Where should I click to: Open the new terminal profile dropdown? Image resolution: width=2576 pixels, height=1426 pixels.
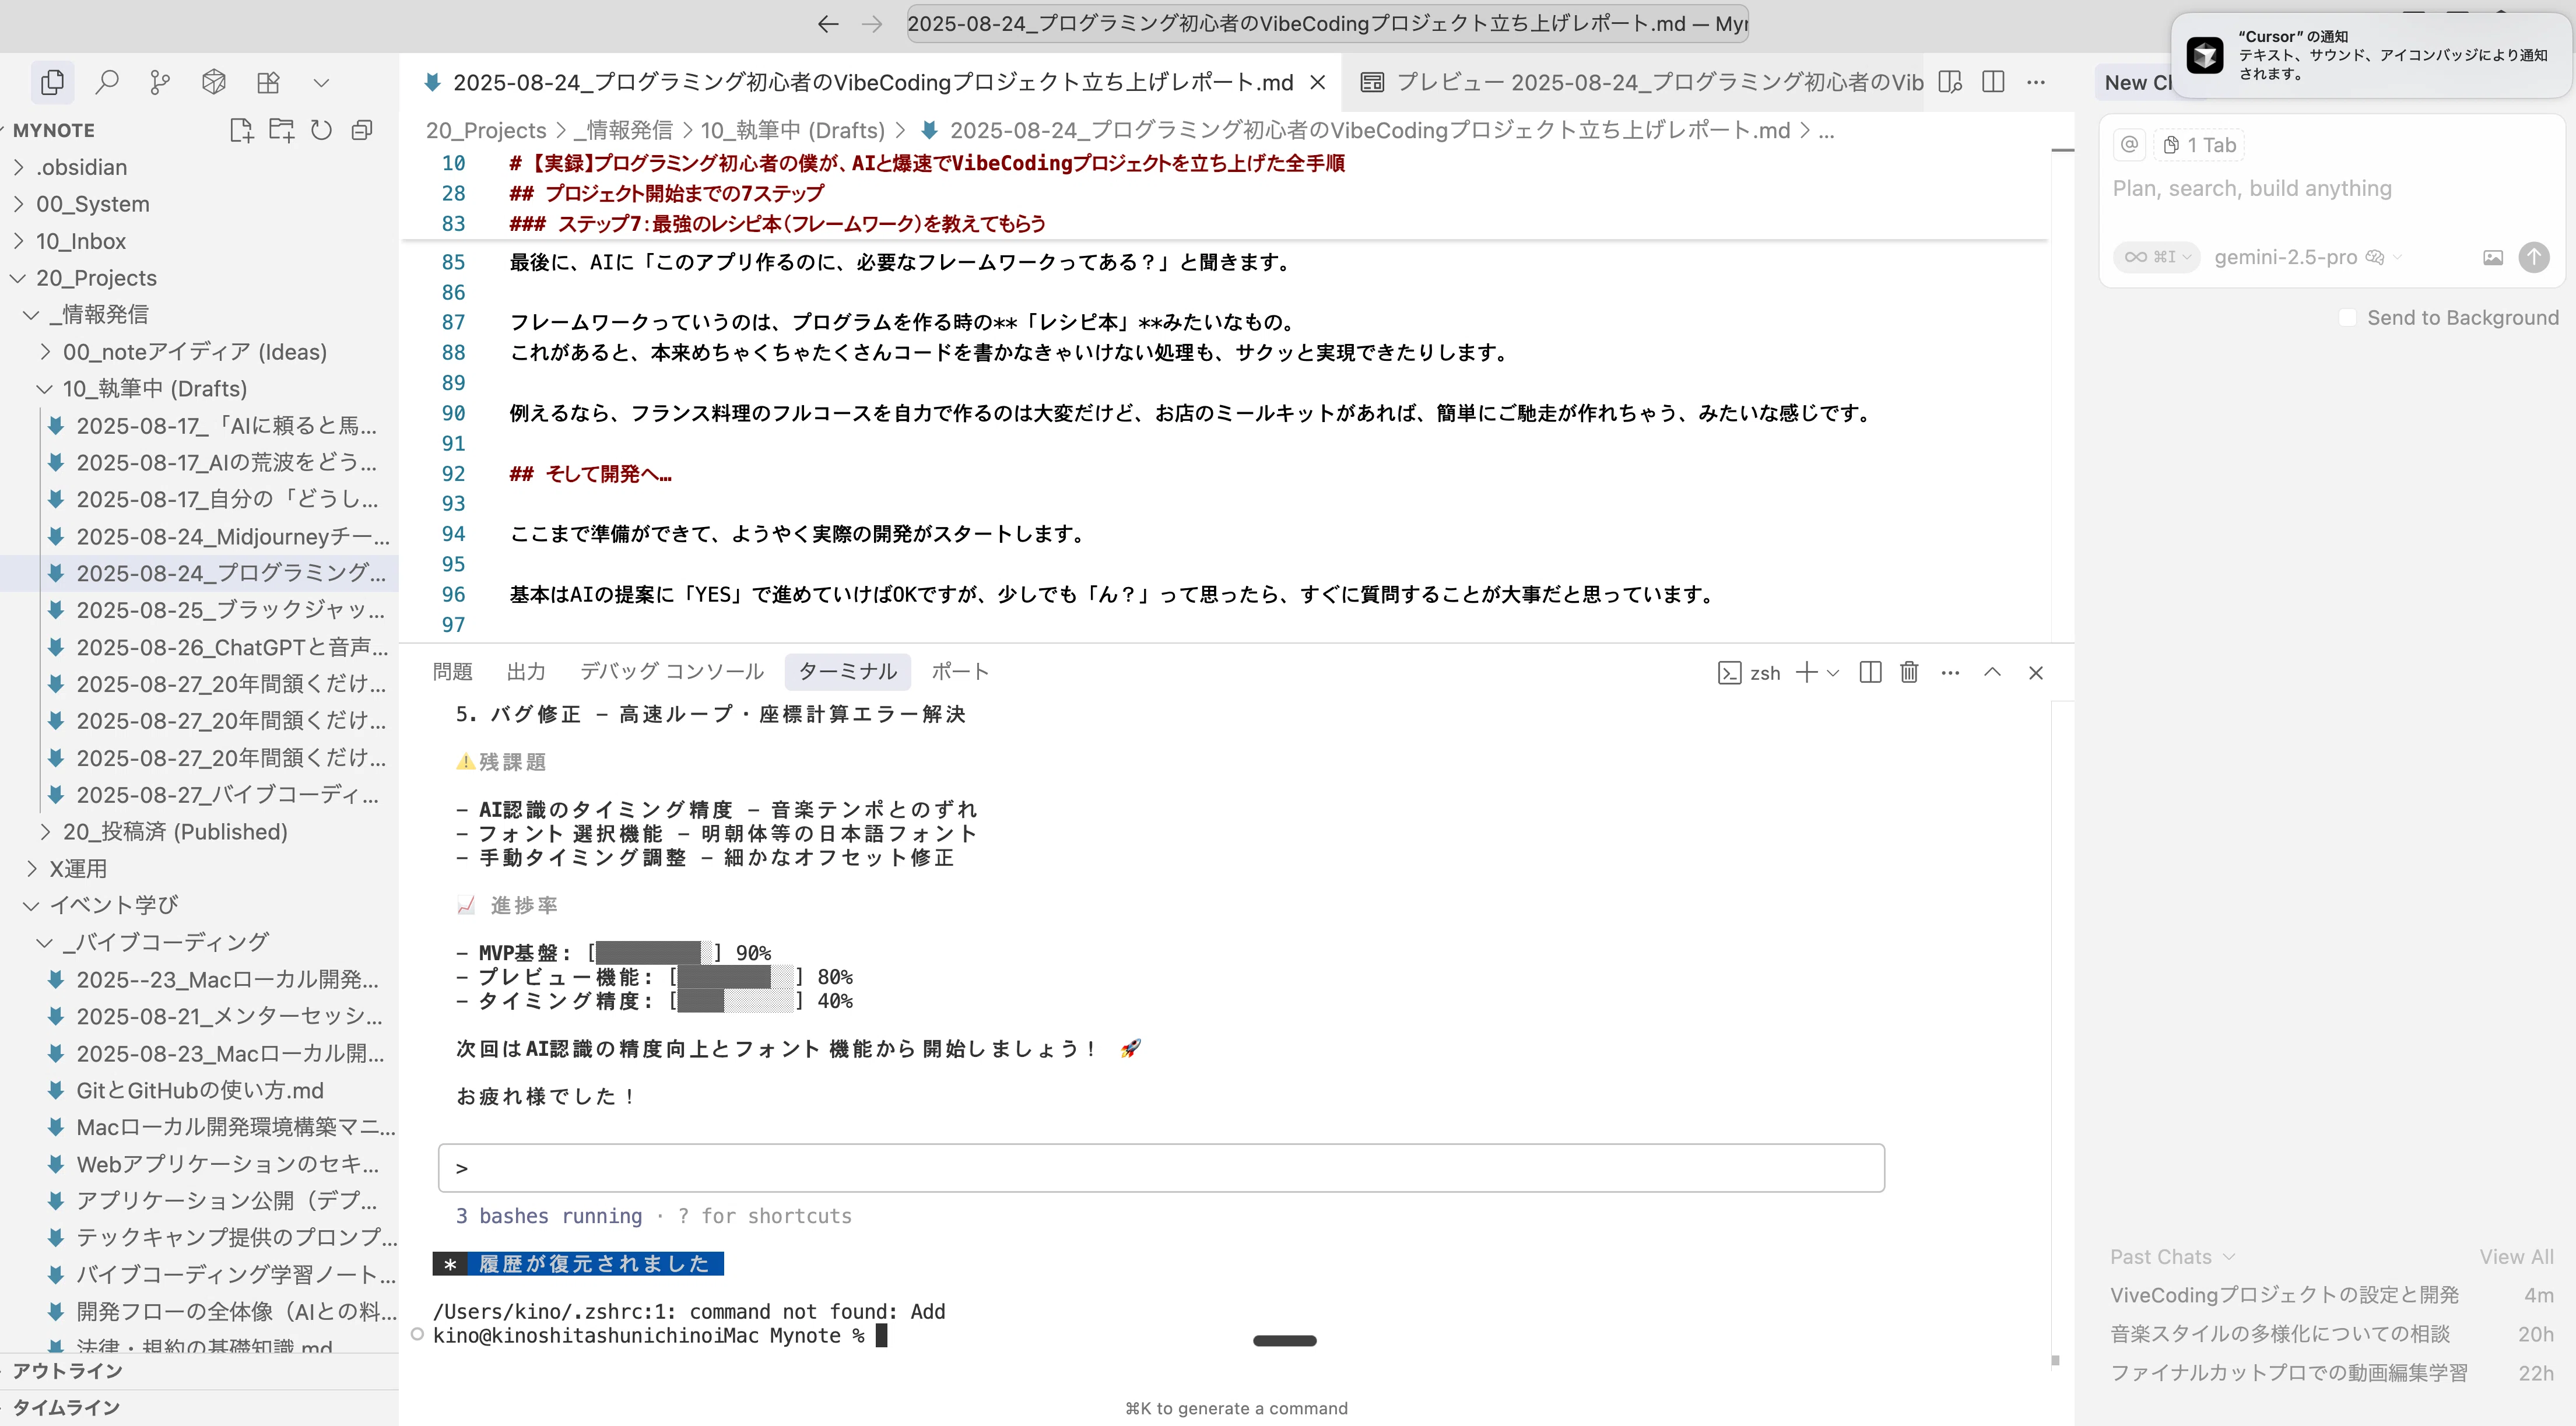coord(1833,673)
